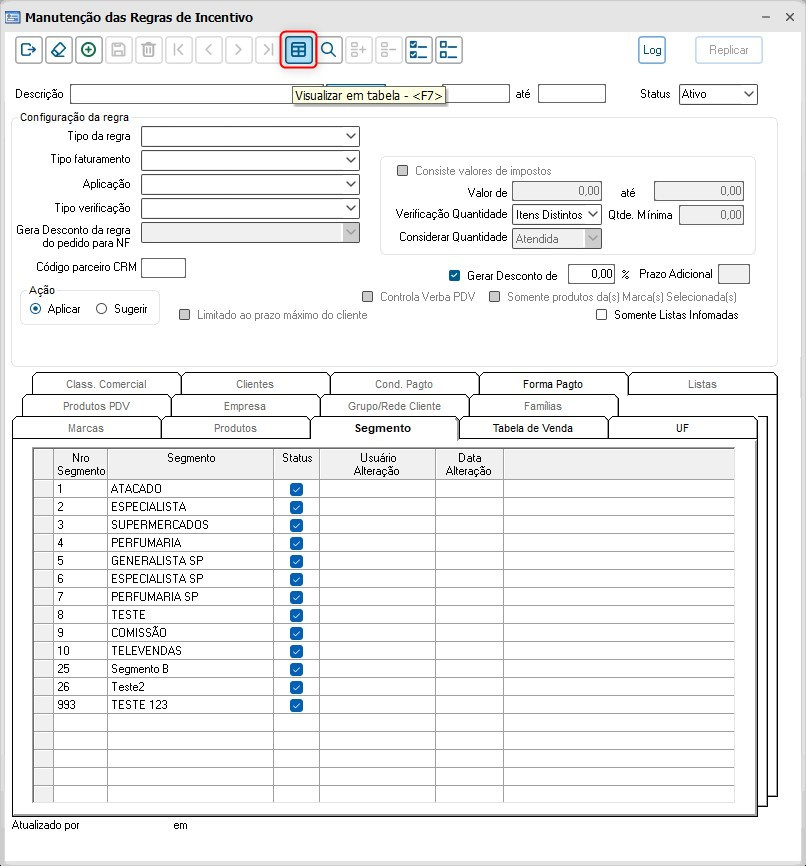Screen dimensions: 806x866
Task: Uncheck status for TESTE 123 segment
Action: [297, 705]
